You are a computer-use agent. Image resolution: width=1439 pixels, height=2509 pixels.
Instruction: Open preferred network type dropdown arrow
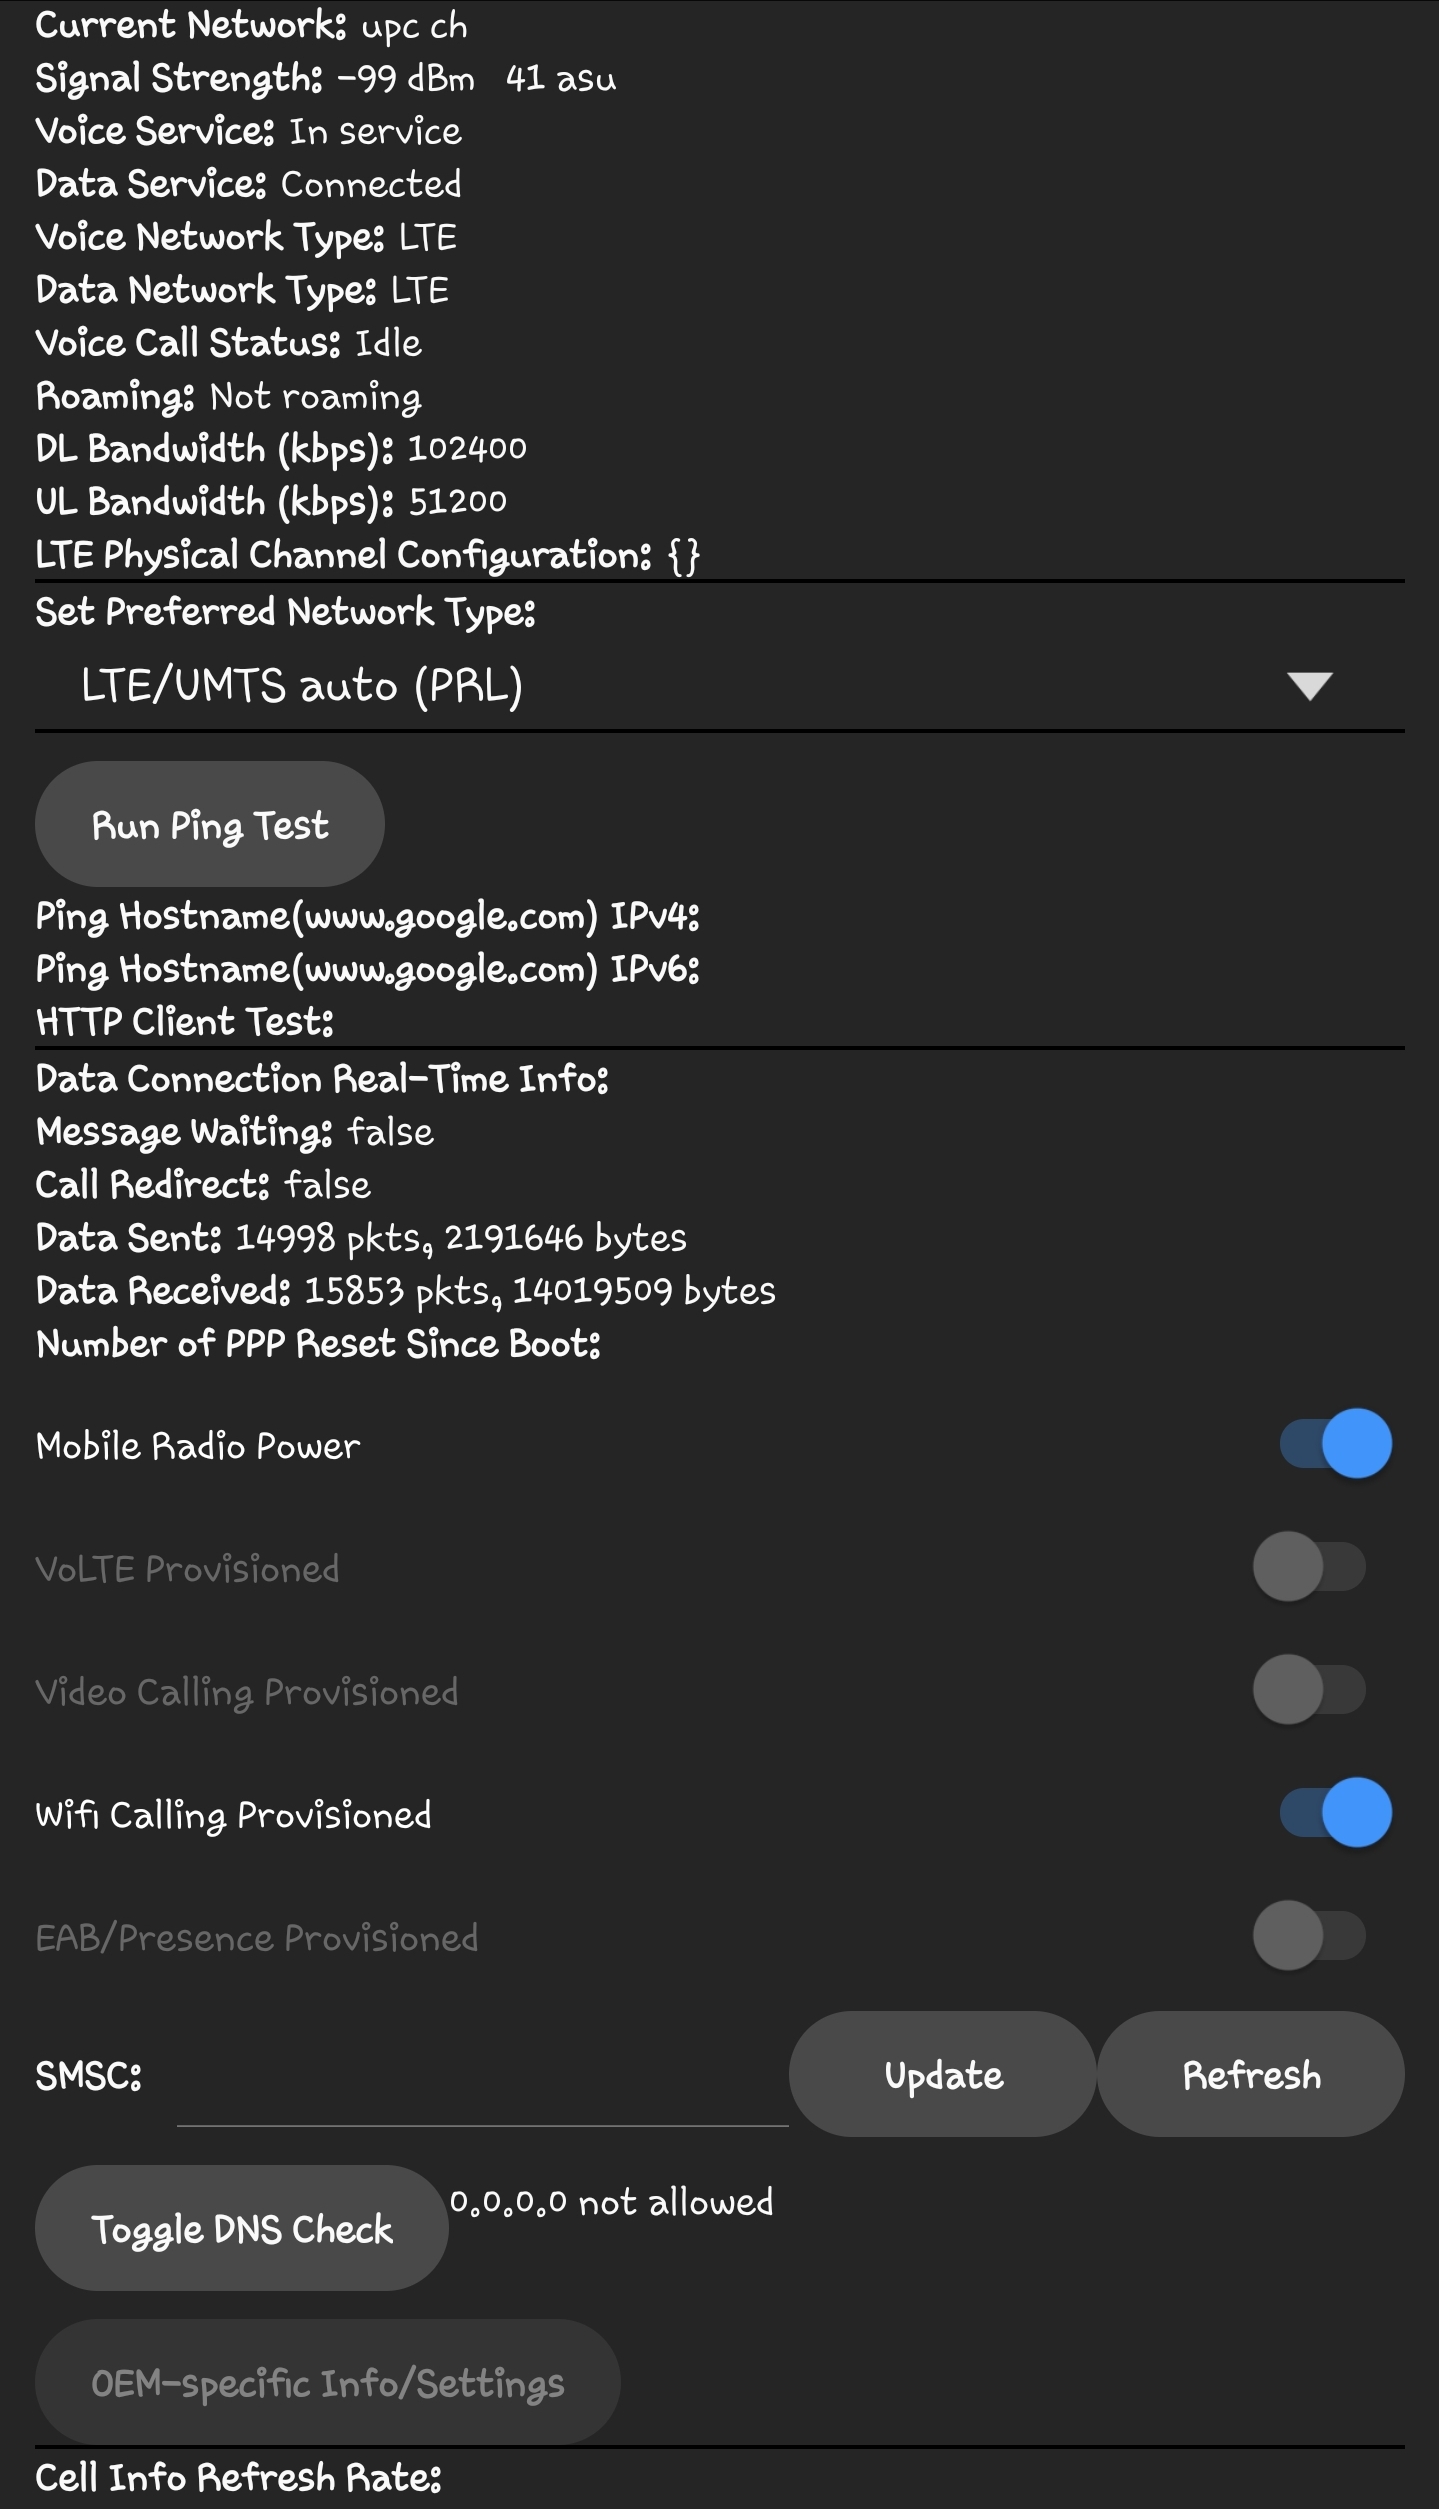pos(1309,686)
